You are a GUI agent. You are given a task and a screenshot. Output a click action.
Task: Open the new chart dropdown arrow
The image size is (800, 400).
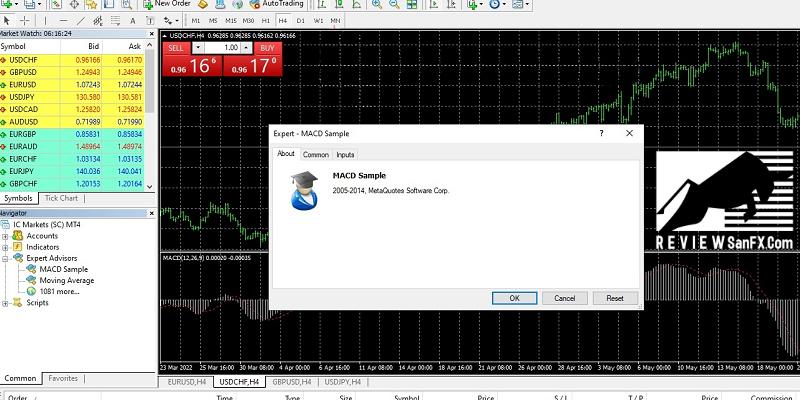[x=17, y=4]
